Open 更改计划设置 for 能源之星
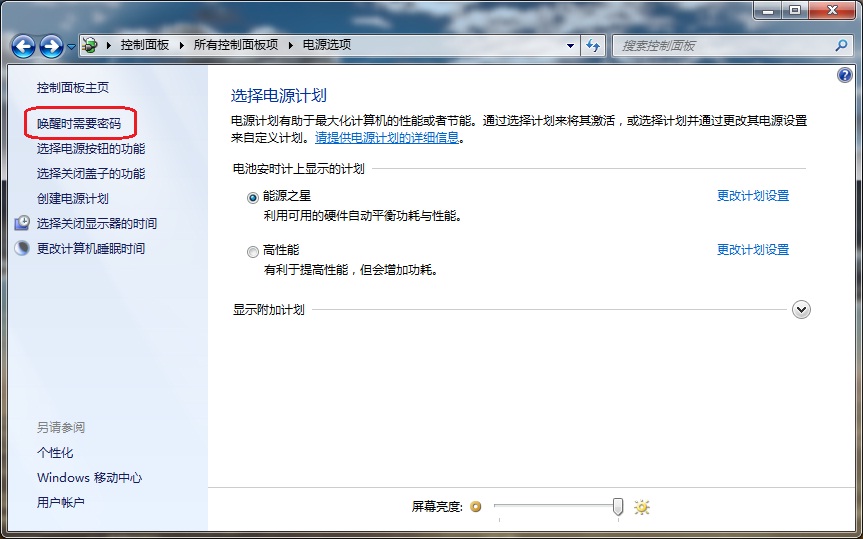 click(x=753, y=196)
